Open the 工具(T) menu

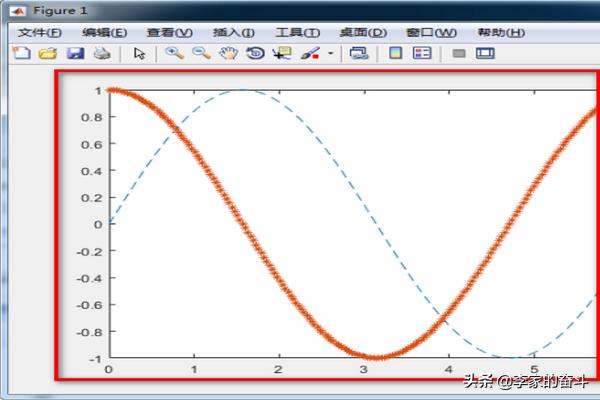[298, 33]
